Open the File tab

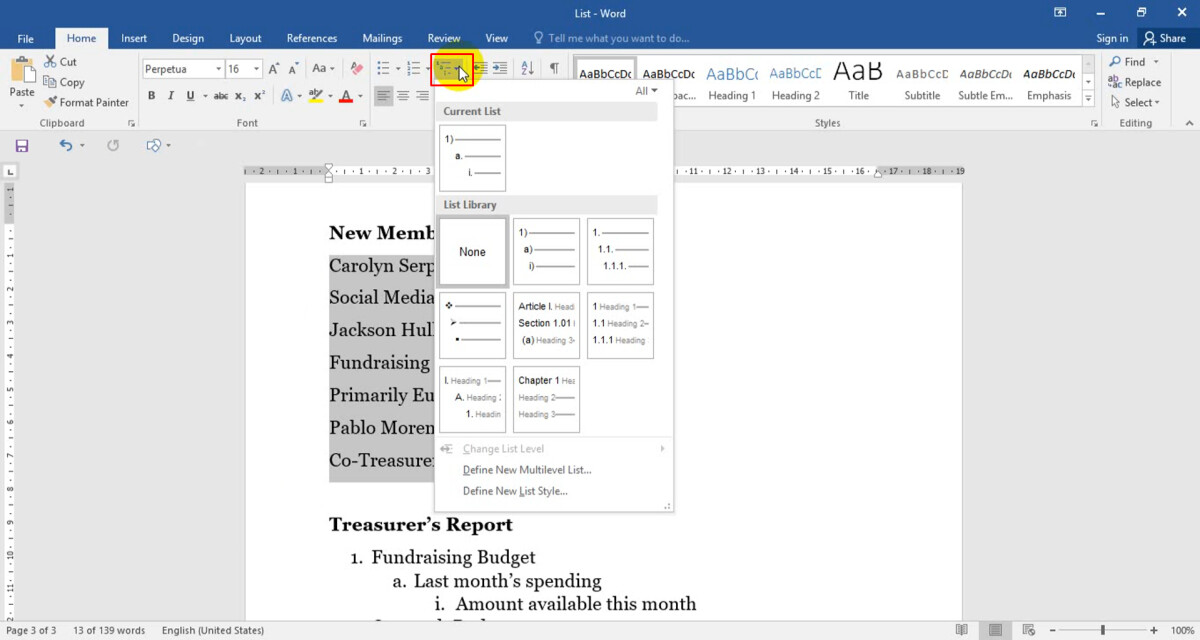coord(26,38)
